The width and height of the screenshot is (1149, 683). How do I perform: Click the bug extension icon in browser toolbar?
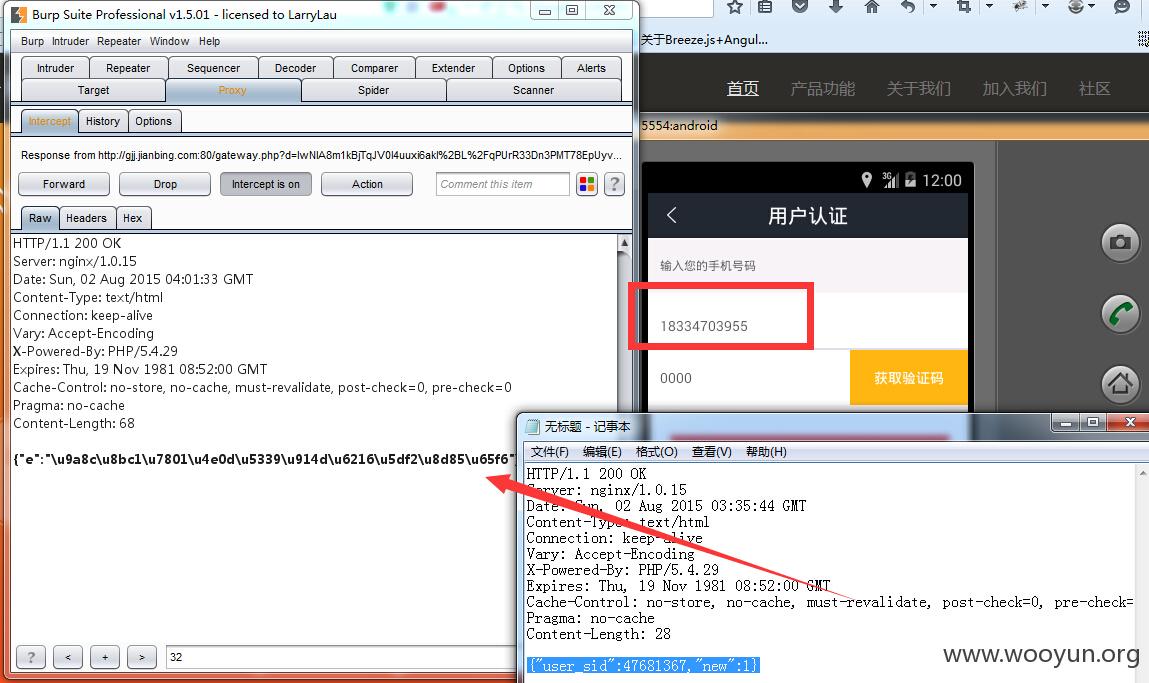coord(1020,7)
